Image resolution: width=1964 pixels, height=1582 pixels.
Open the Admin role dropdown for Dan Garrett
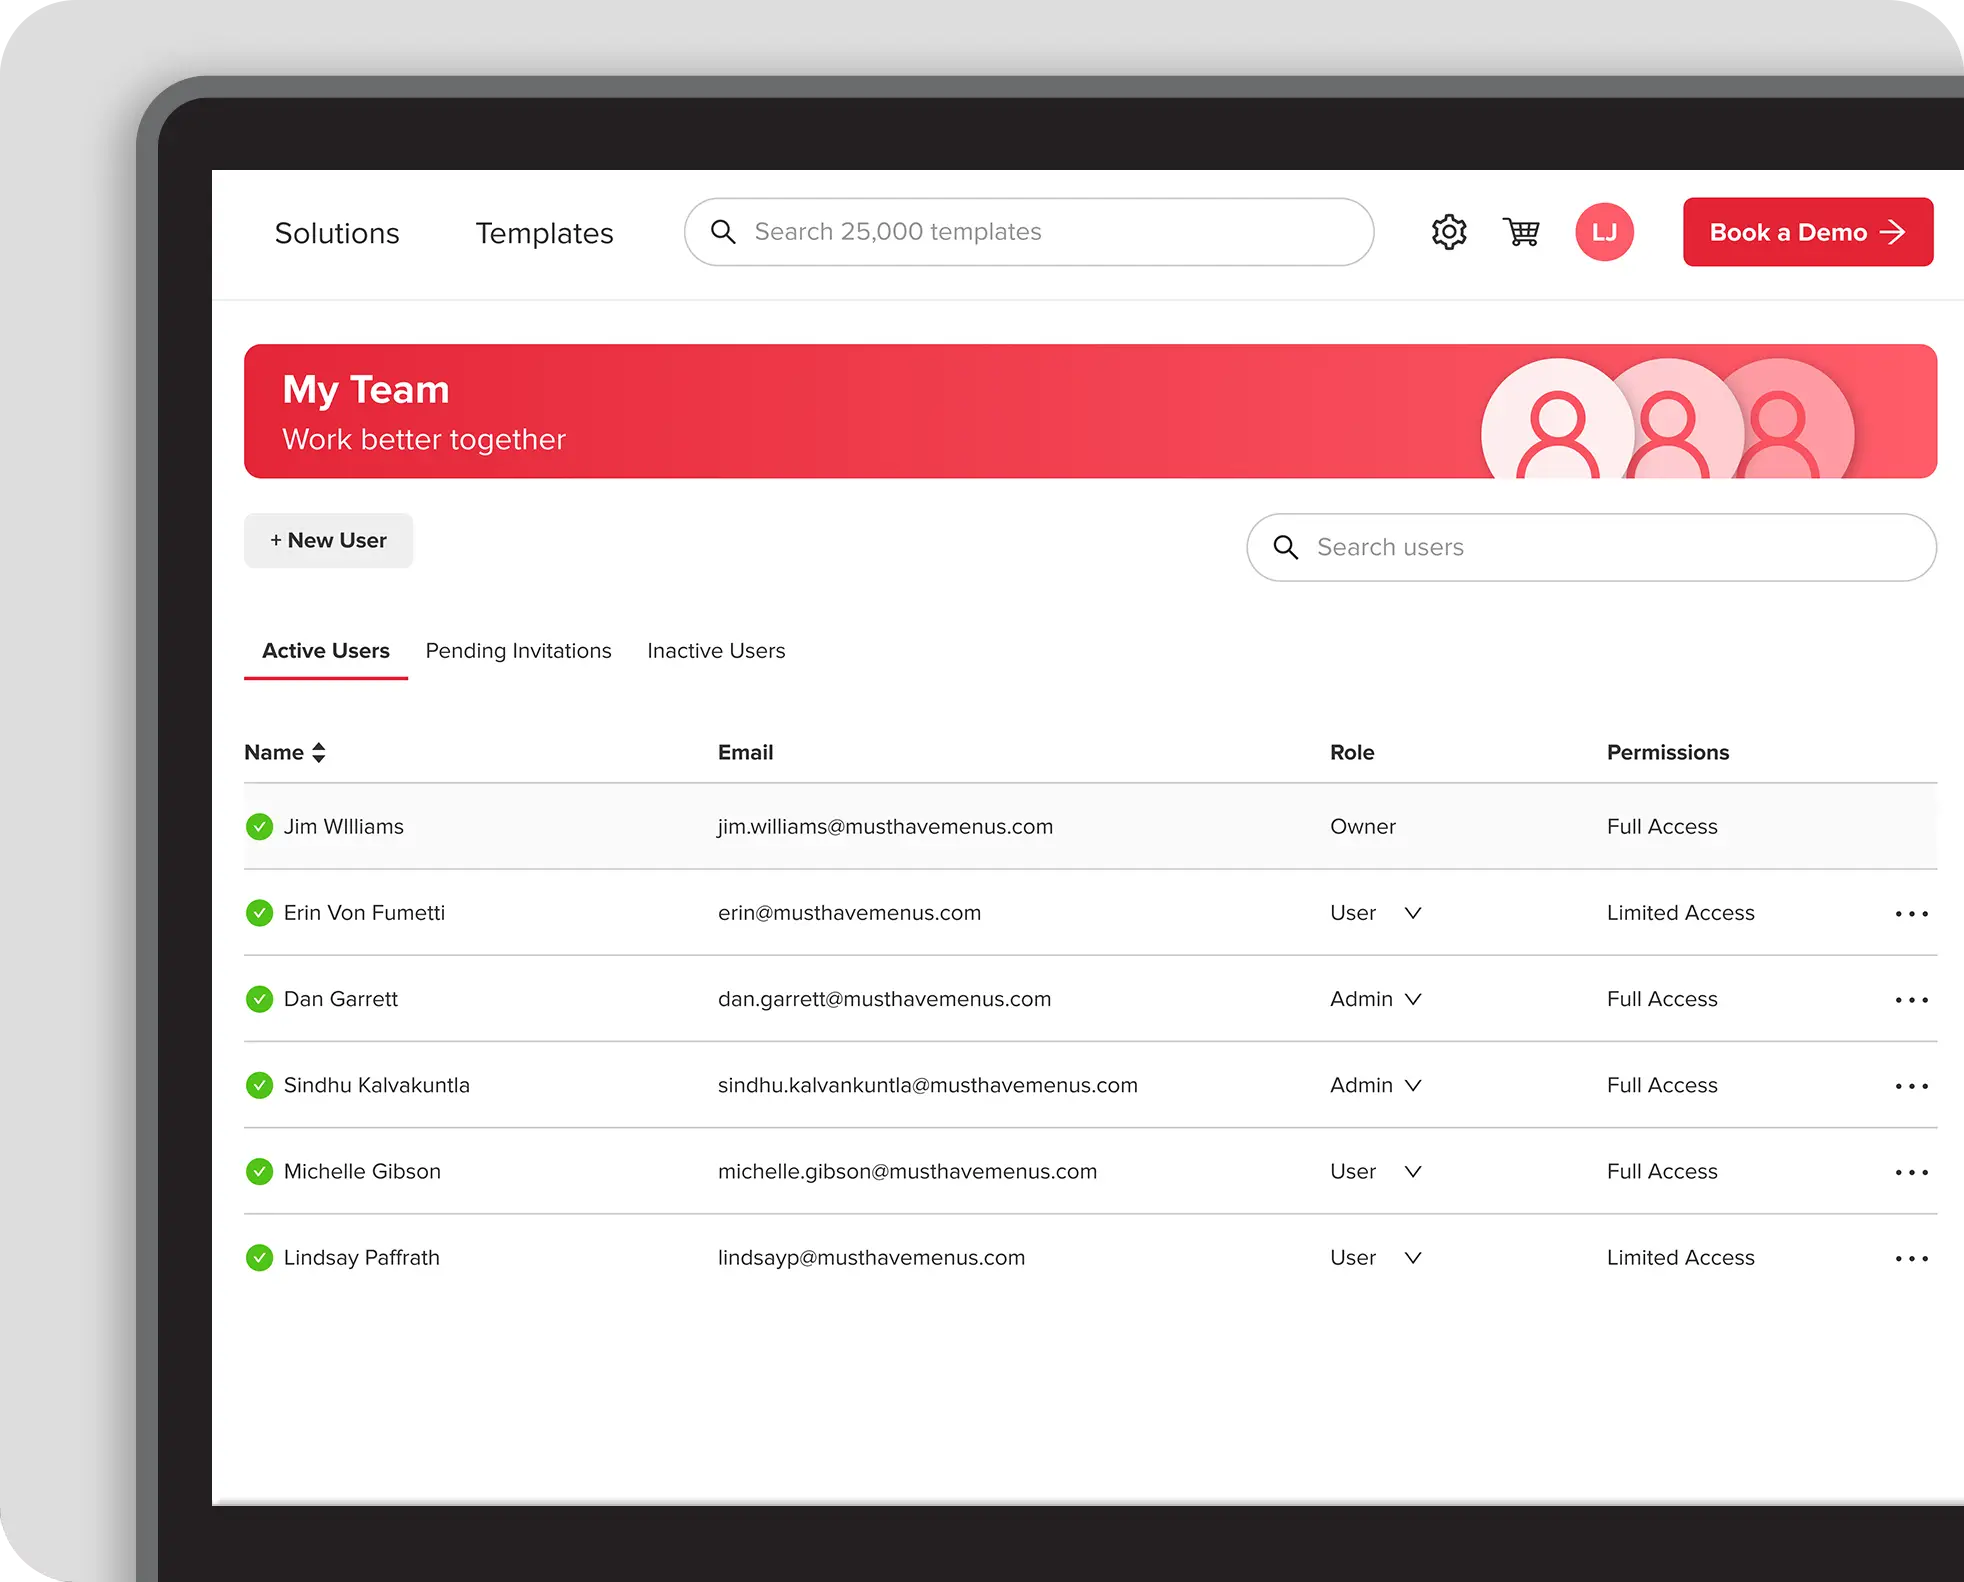tap(1412, 999)
